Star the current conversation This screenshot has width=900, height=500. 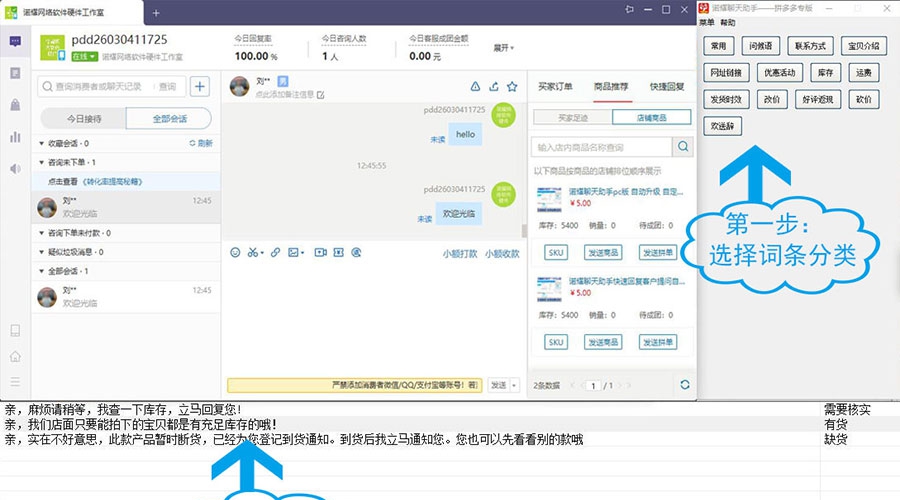click(x=512, y=87)
